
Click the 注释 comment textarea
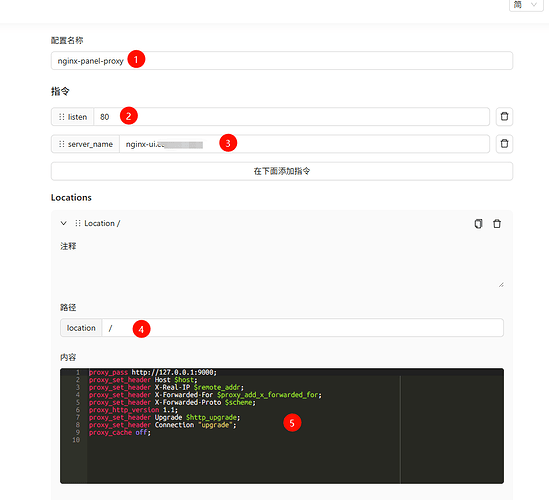click(282, 271)
